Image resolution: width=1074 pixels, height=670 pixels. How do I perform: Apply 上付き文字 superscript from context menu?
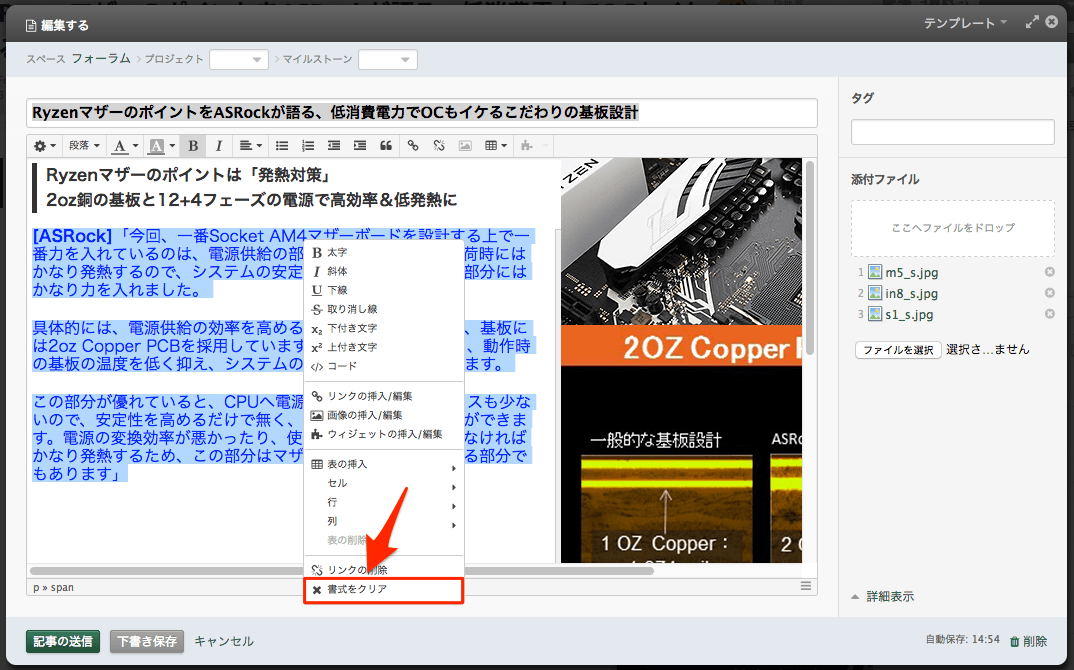(x=384, y=347)
